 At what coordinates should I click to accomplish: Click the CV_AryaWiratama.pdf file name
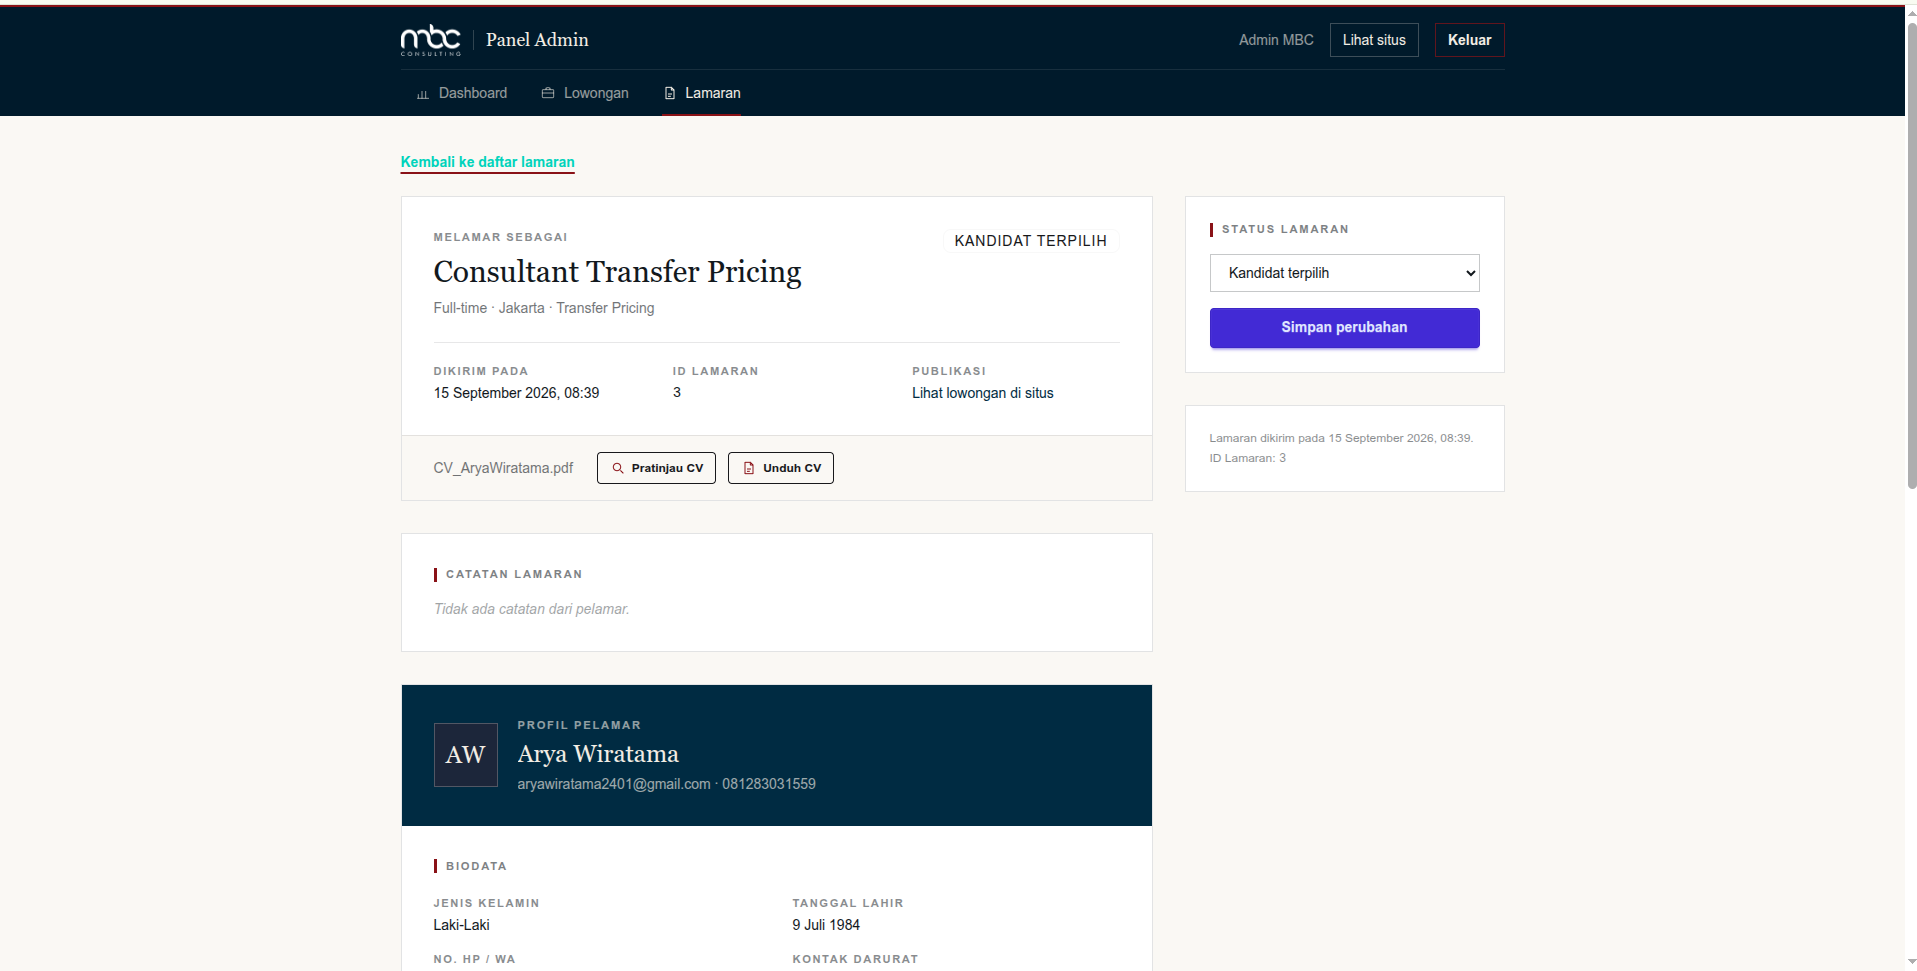tap(503, 468)
